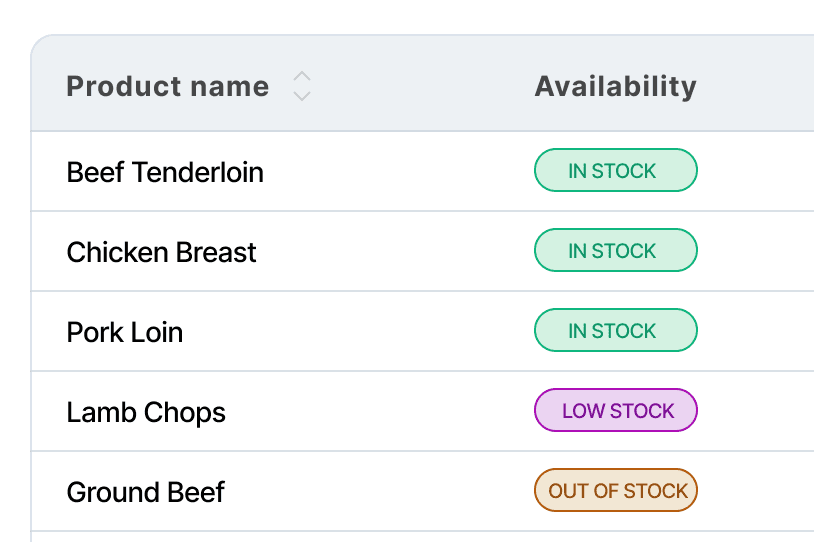Toggle sorting with the Product name sort control
This screenshot has height=542, width=814.
coord(302,87)
